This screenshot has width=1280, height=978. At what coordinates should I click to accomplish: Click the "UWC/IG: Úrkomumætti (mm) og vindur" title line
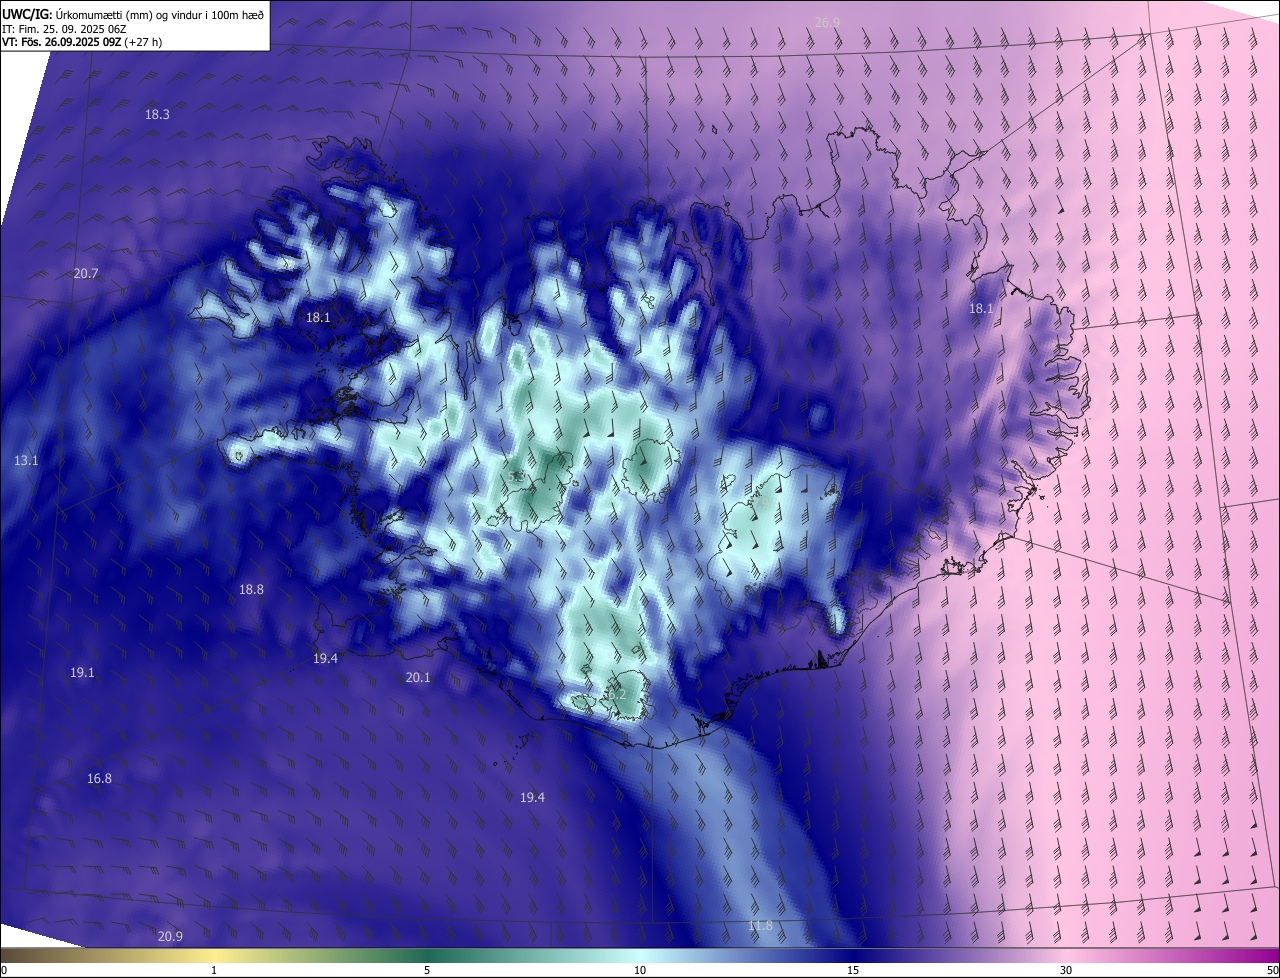(133, 13)
